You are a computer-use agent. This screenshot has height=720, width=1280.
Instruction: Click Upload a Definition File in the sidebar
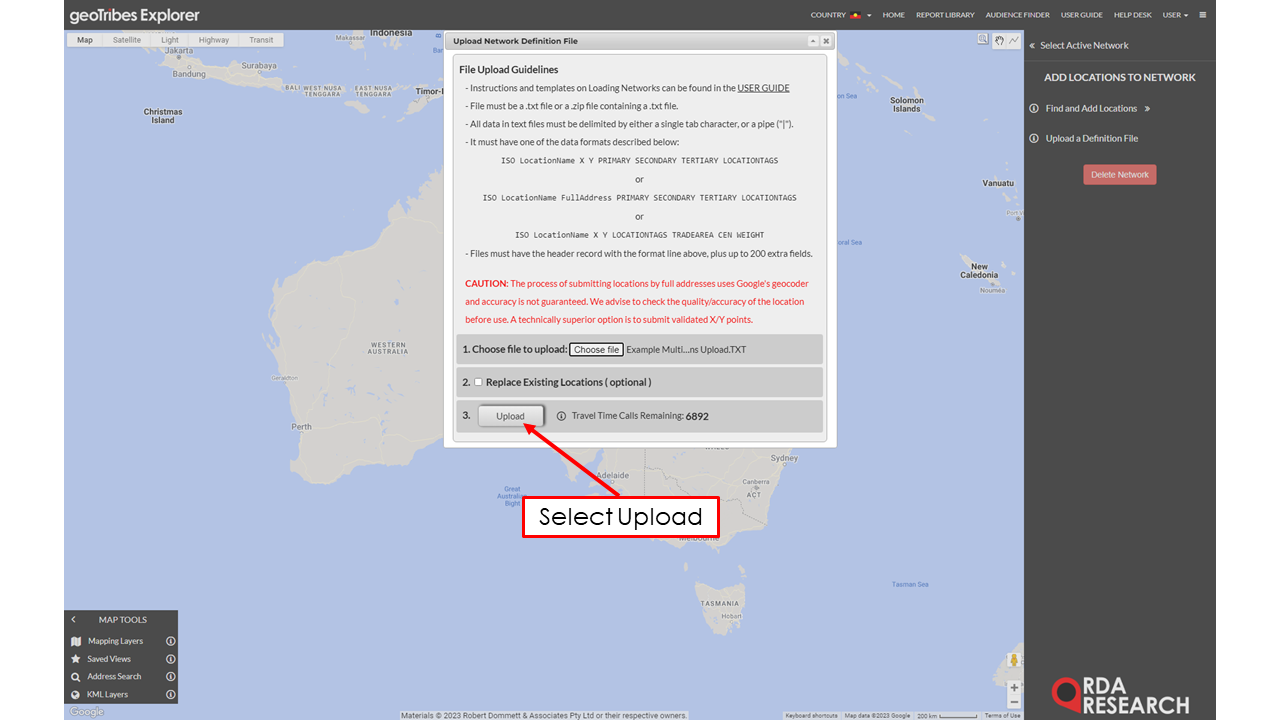click(x=1092, y=138)
